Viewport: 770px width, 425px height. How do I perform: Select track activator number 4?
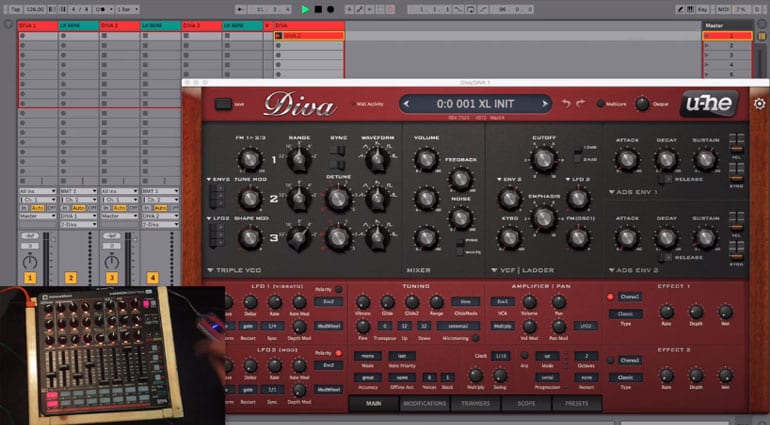152,278
